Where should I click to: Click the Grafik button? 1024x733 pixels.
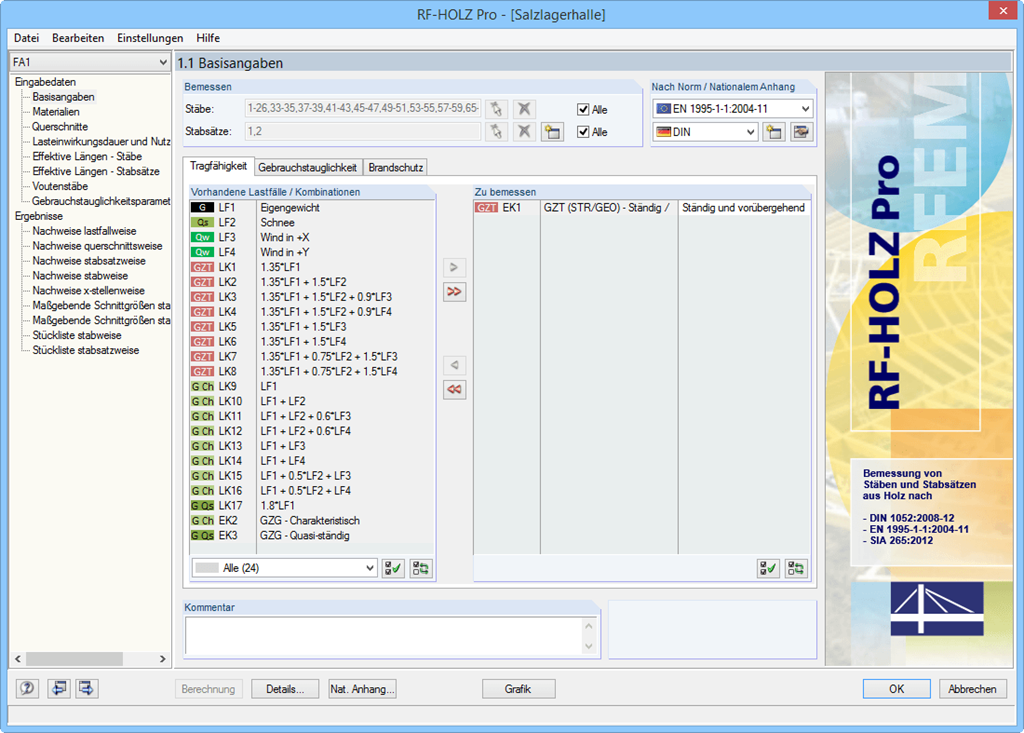coord(519,689)
